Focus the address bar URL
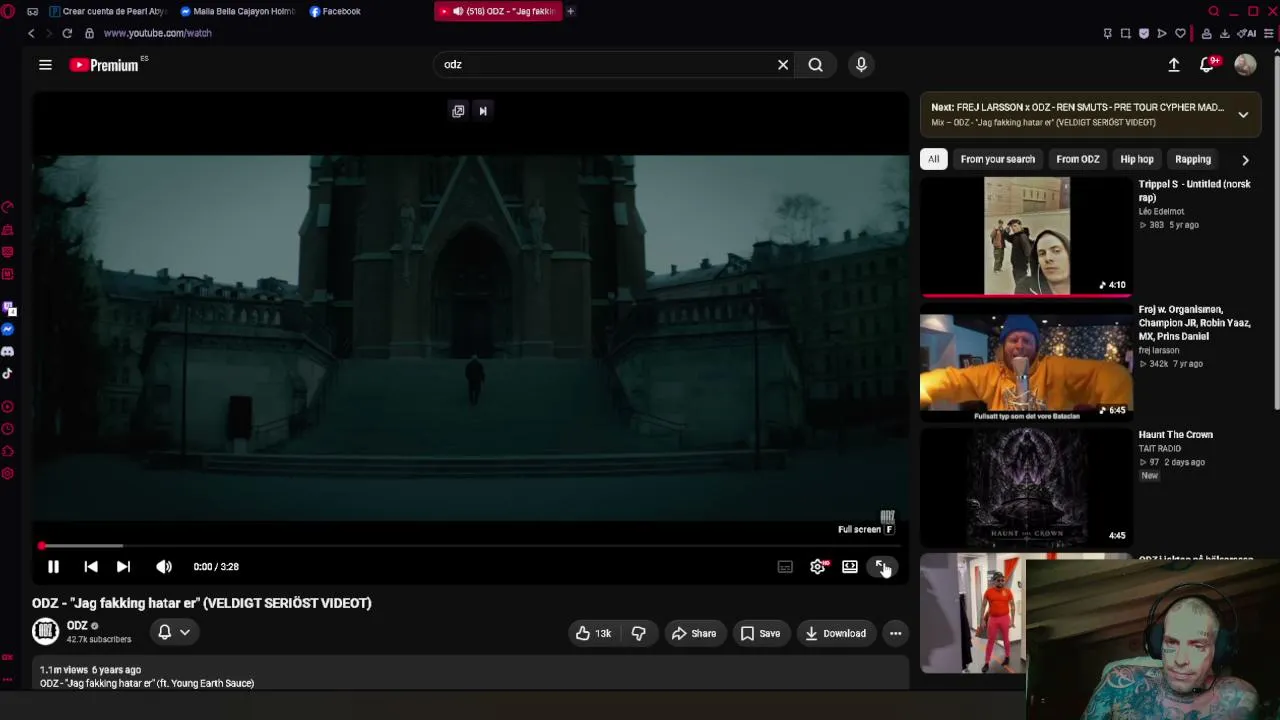1280x720 pixels. pos(157,33)
